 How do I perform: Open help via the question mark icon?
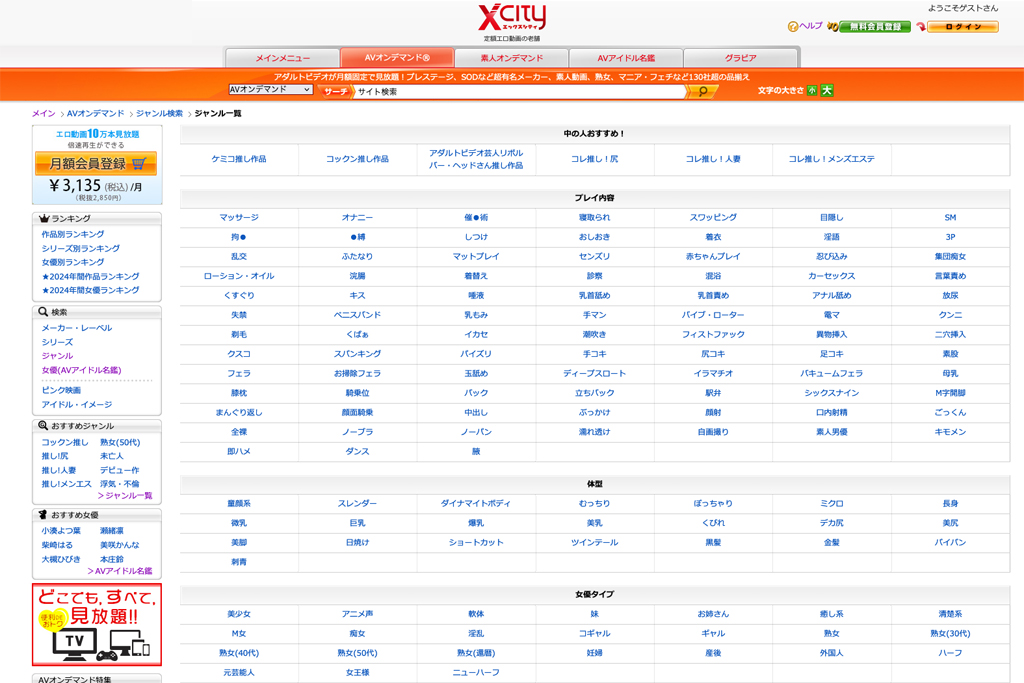click(x=793, y=27)
